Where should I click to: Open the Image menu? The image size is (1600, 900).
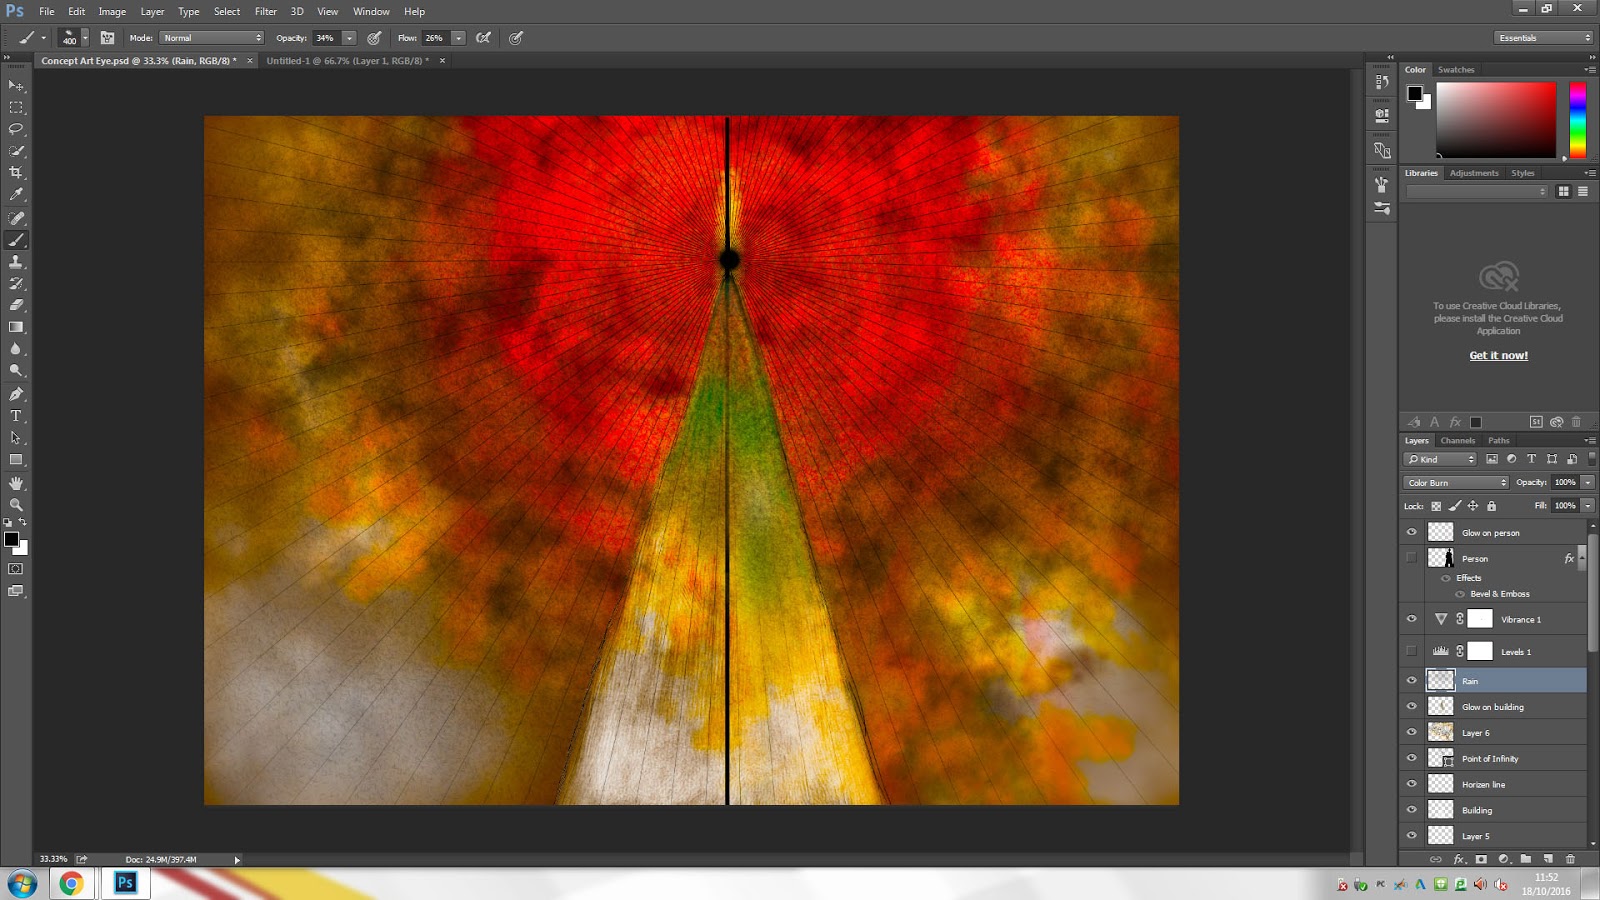112,12
